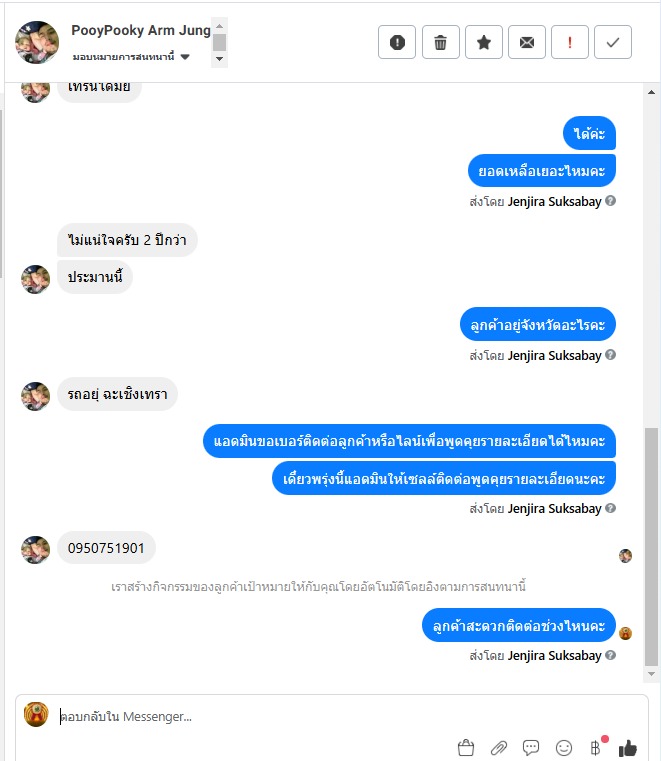Open help icon beside Jenjira Suksabay at bottom
Image resolution: width=661 pixels, height=761 pixels.
tap(611, 655)
